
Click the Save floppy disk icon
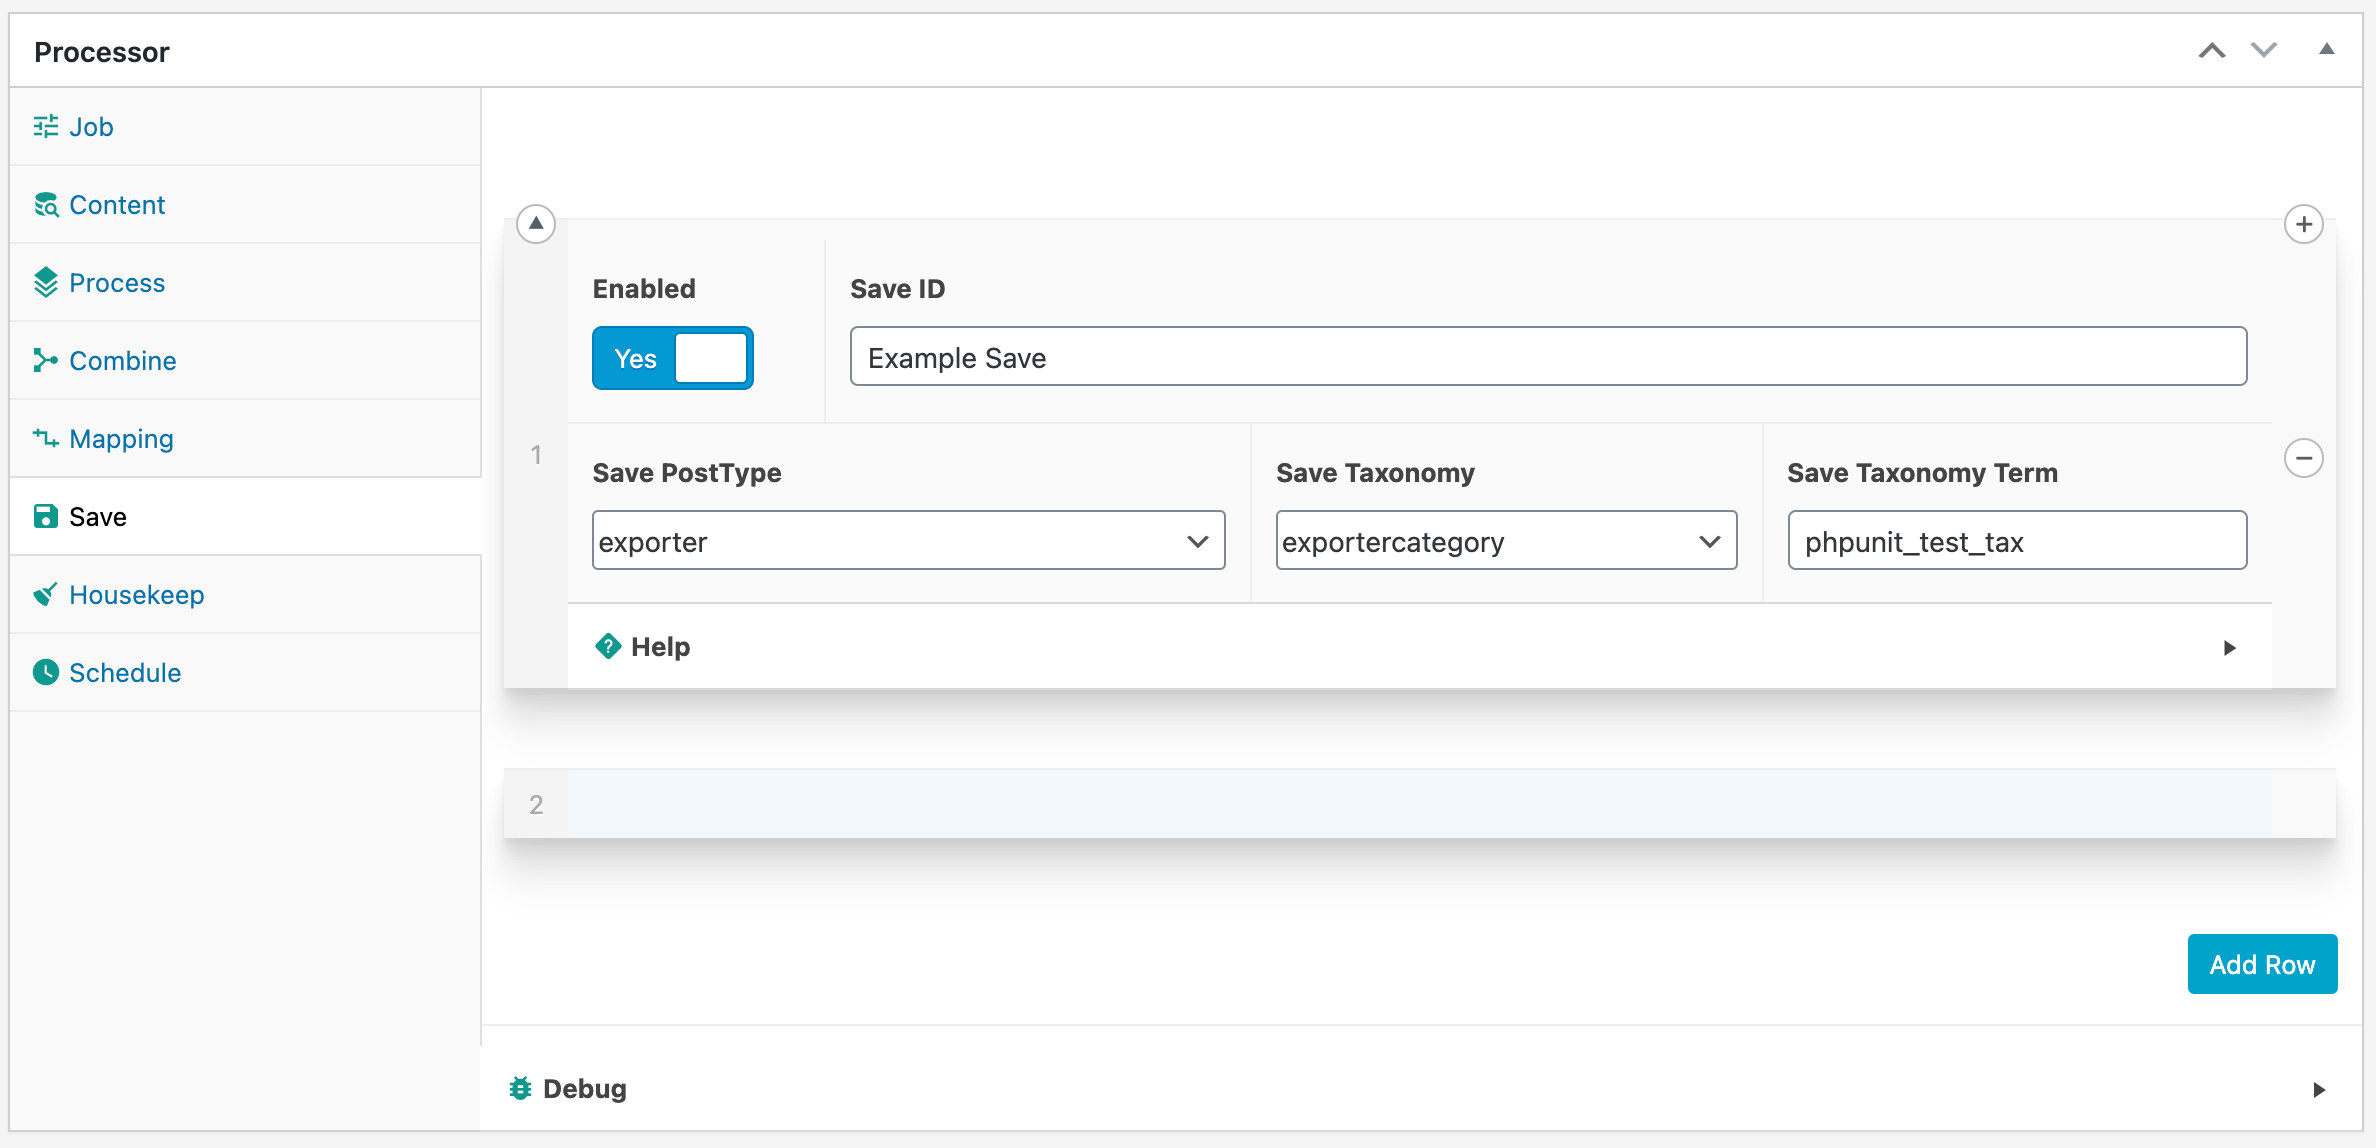46,517
